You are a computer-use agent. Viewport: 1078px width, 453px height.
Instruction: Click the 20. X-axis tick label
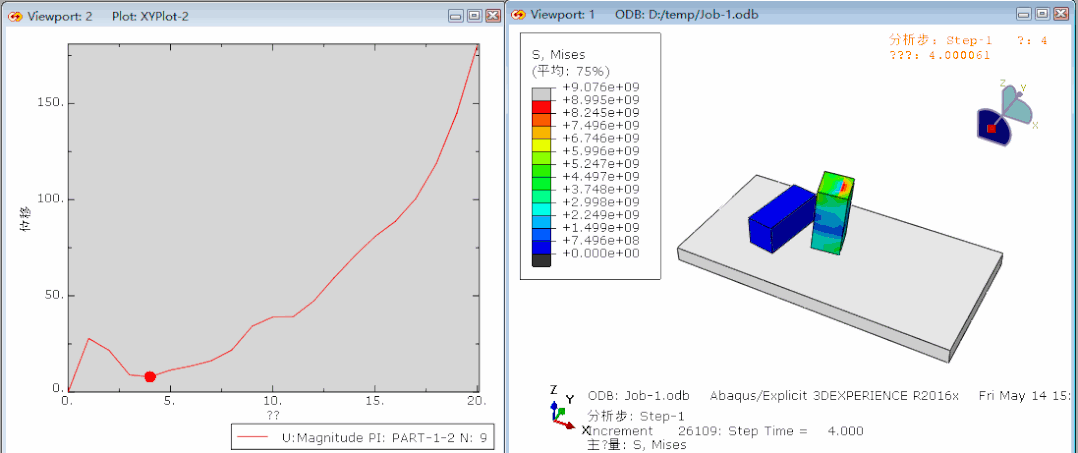click(474, 400)
